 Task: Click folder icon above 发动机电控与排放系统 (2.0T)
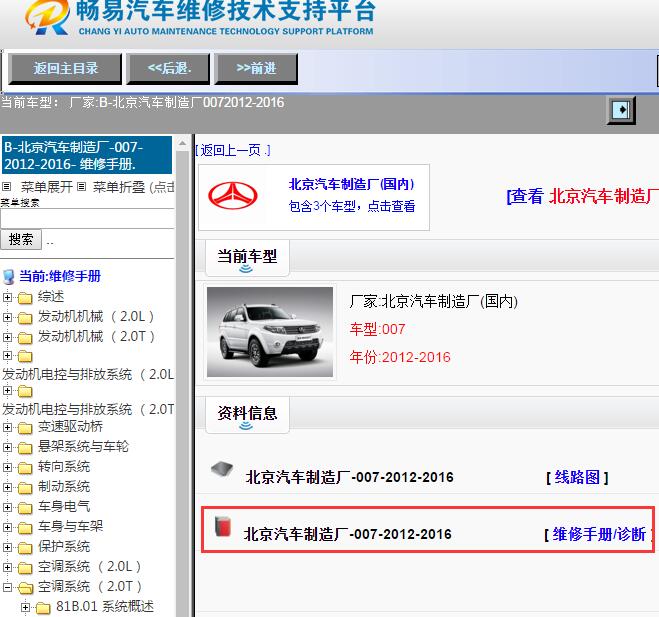click(25, 391)
